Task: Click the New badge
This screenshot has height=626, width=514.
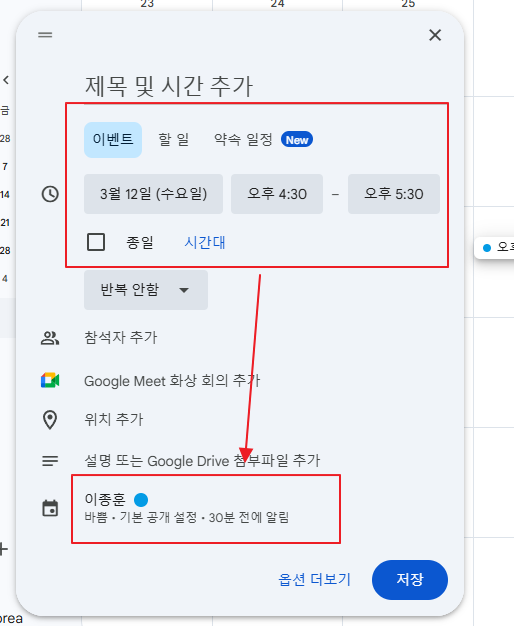Action: [297, 140]
